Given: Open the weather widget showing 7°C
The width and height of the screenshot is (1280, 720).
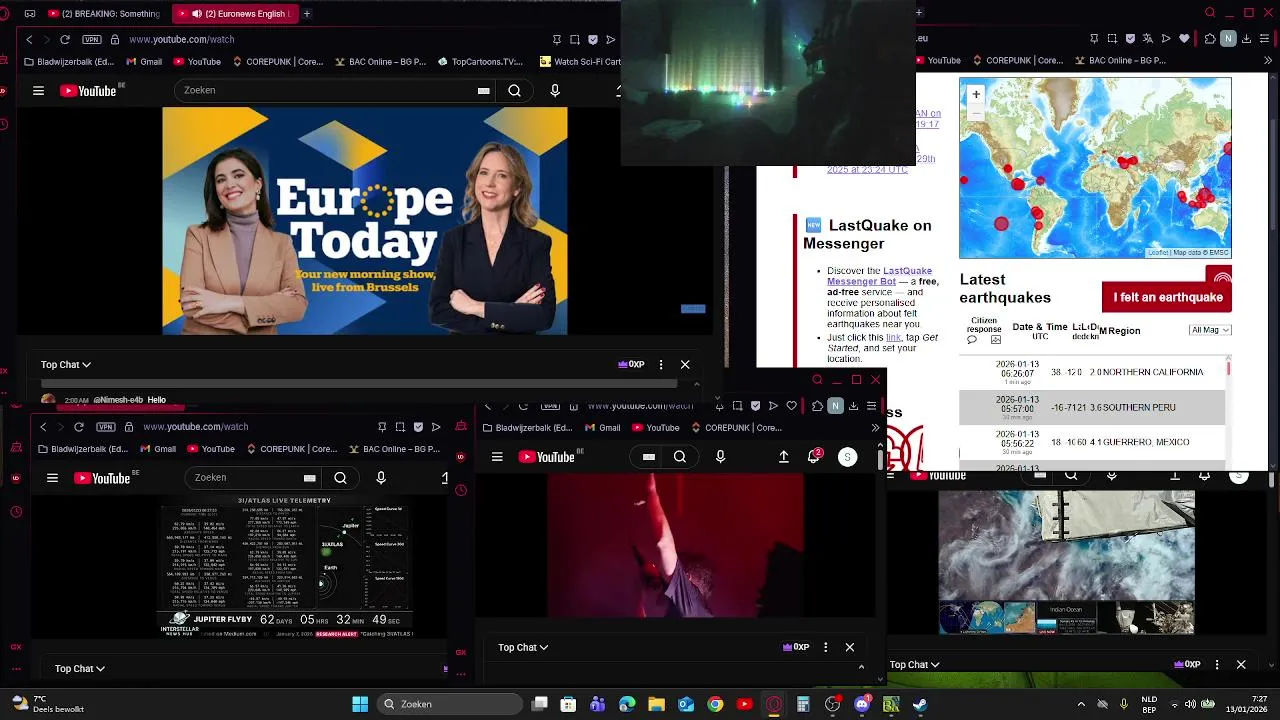Looking at the screenshot, I should pos(46,704).
